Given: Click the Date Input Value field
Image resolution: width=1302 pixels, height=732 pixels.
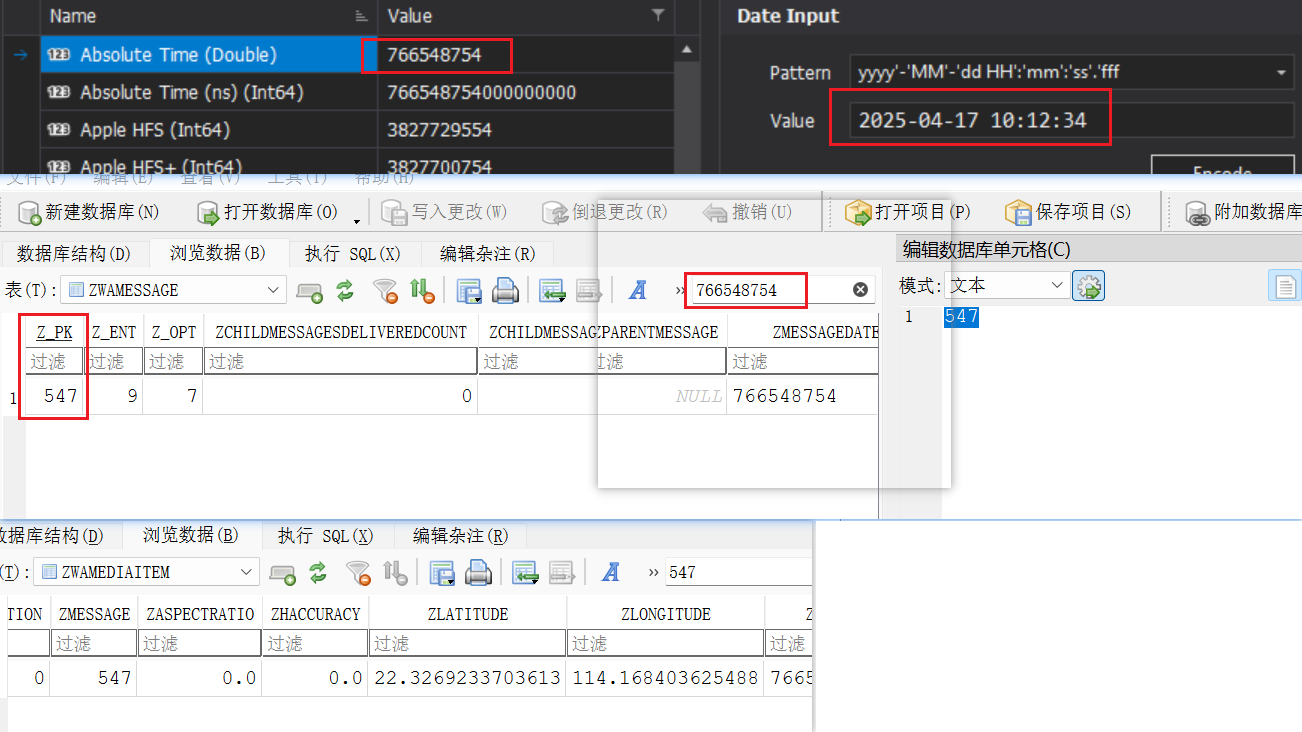Looking at the screenshot, I should click(970, 121).
